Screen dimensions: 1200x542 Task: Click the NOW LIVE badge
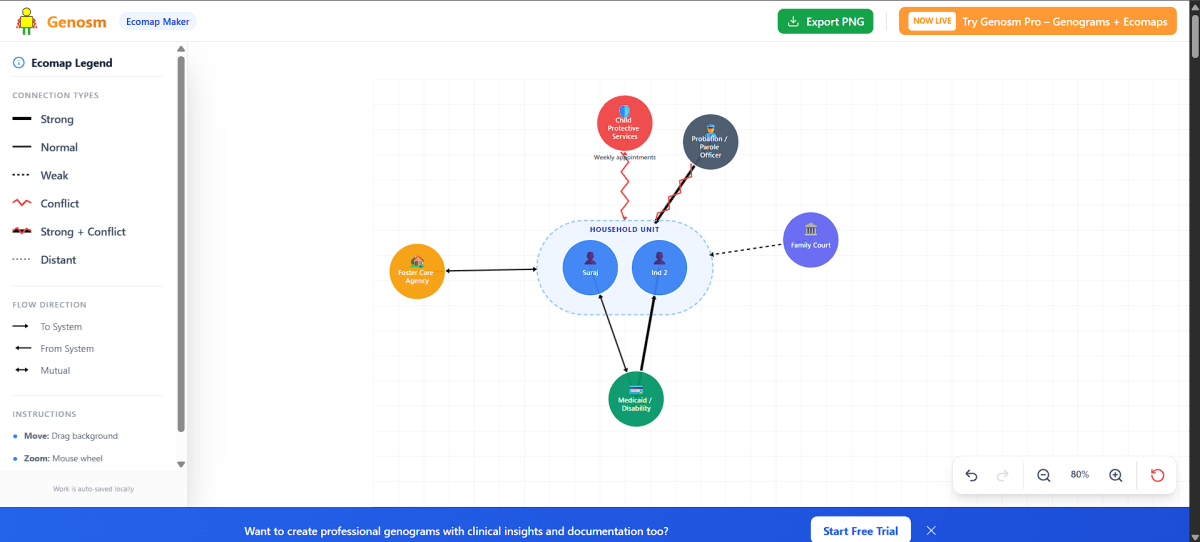(931, 21)
